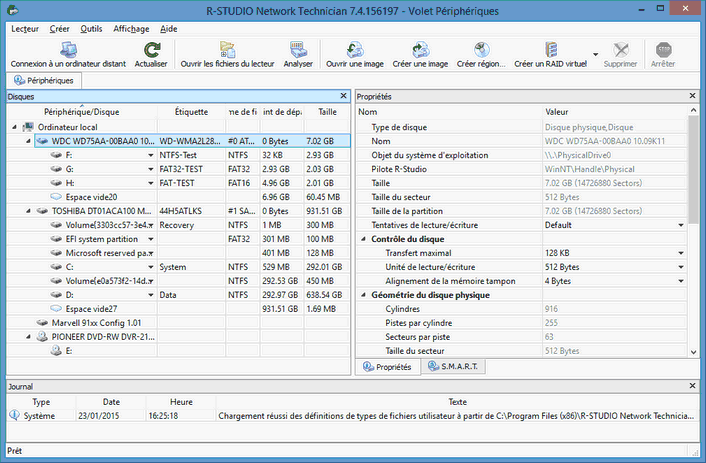The width and height of the screenshot is (706, 463).
Task: Click the Espace vide27 icon
Action: coord(56,309)
